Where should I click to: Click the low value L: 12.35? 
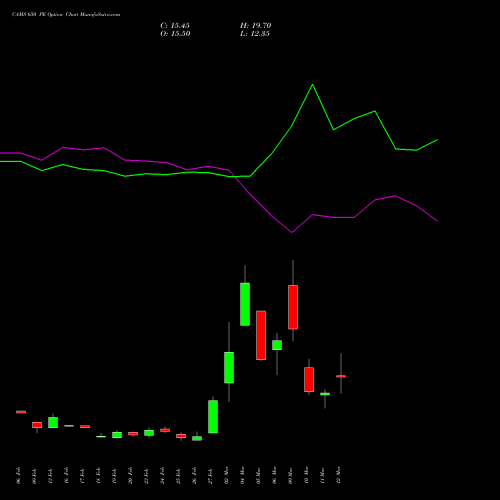click(255, 34)
